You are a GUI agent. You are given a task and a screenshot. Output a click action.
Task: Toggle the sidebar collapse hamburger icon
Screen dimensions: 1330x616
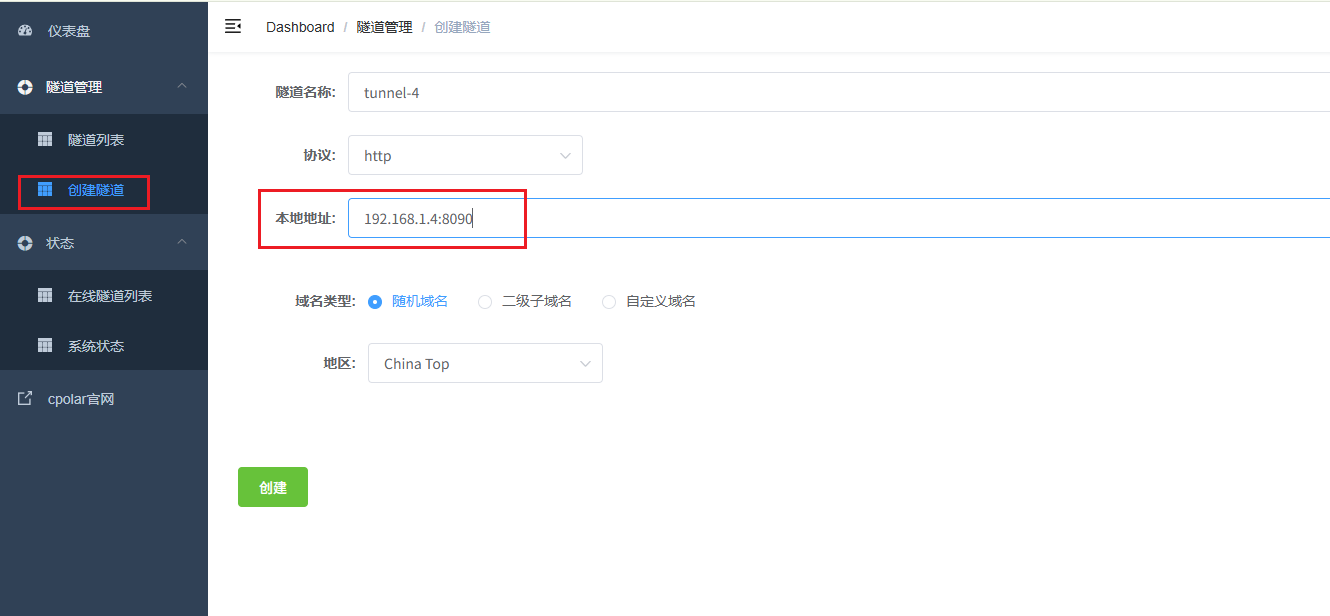(x=233, y=26)
